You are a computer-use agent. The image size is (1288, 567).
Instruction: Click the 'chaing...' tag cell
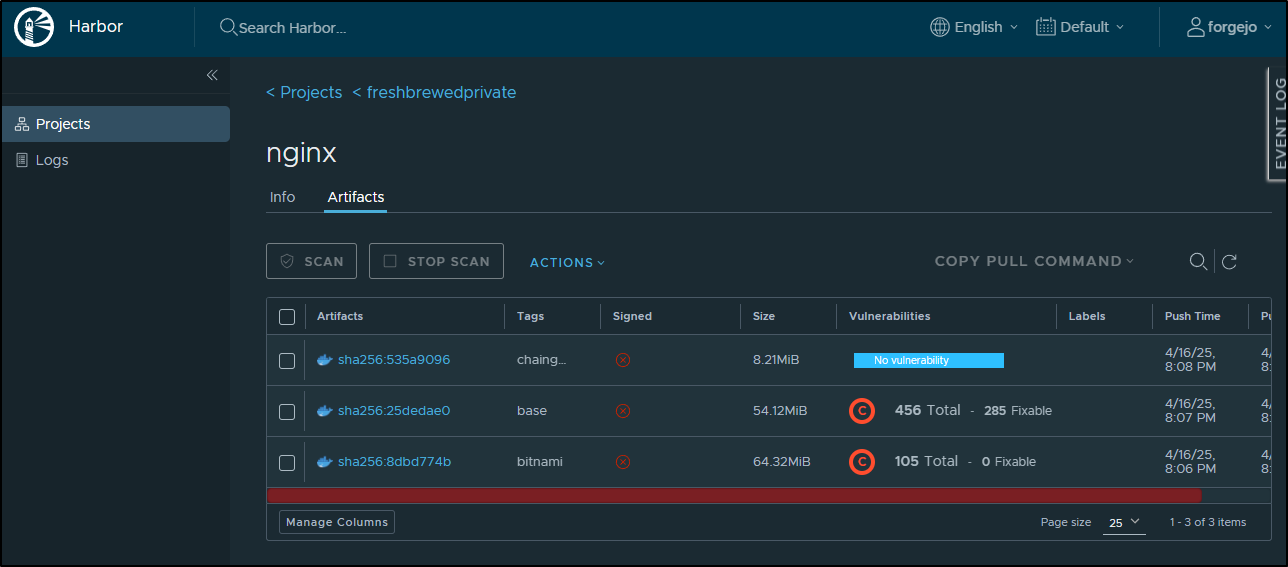click(541, 360)
